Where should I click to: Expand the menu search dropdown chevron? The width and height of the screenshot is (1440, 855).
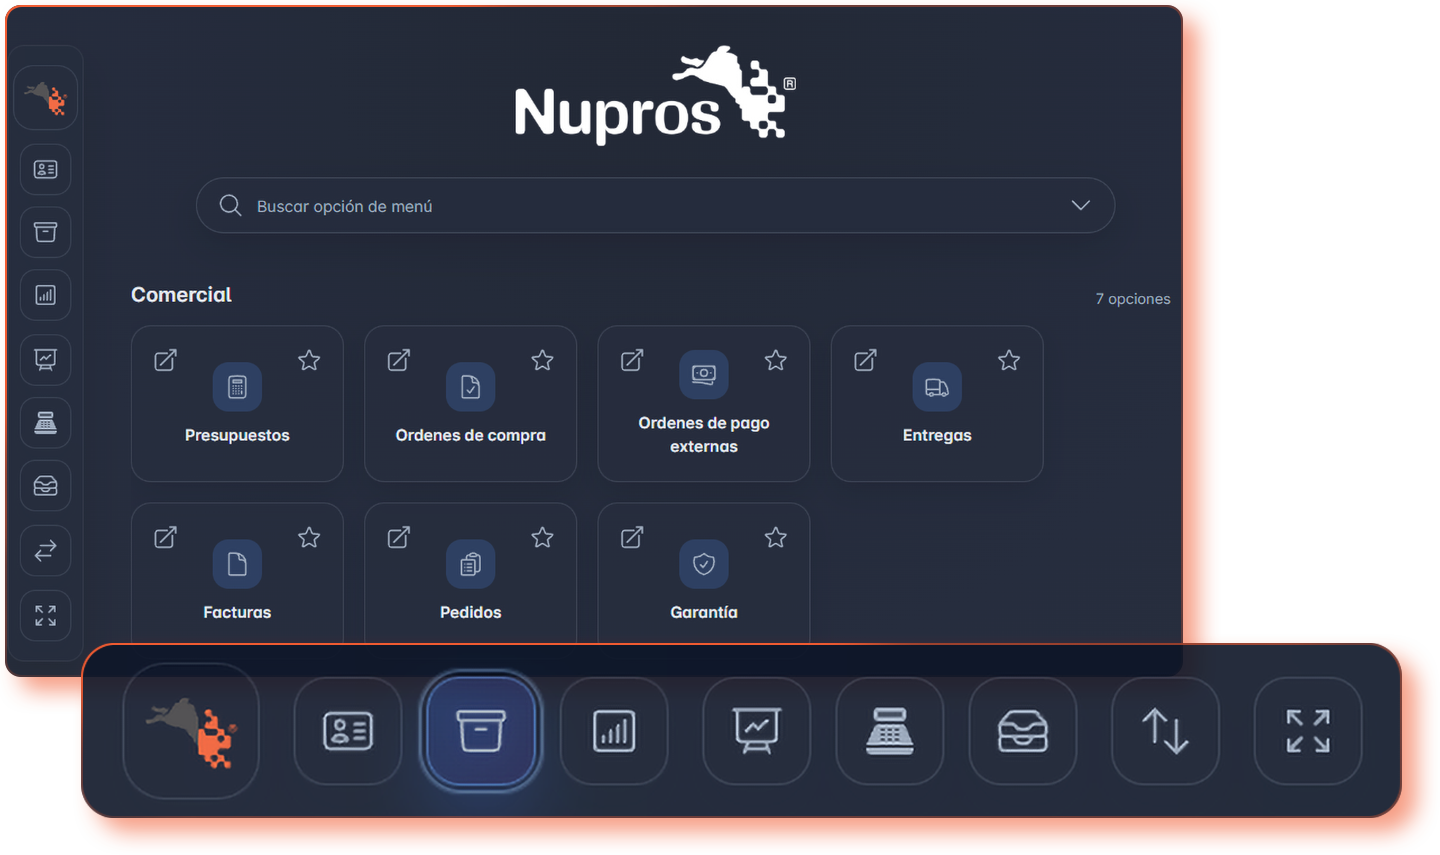pyautogui.click(x=1080, y=205)
